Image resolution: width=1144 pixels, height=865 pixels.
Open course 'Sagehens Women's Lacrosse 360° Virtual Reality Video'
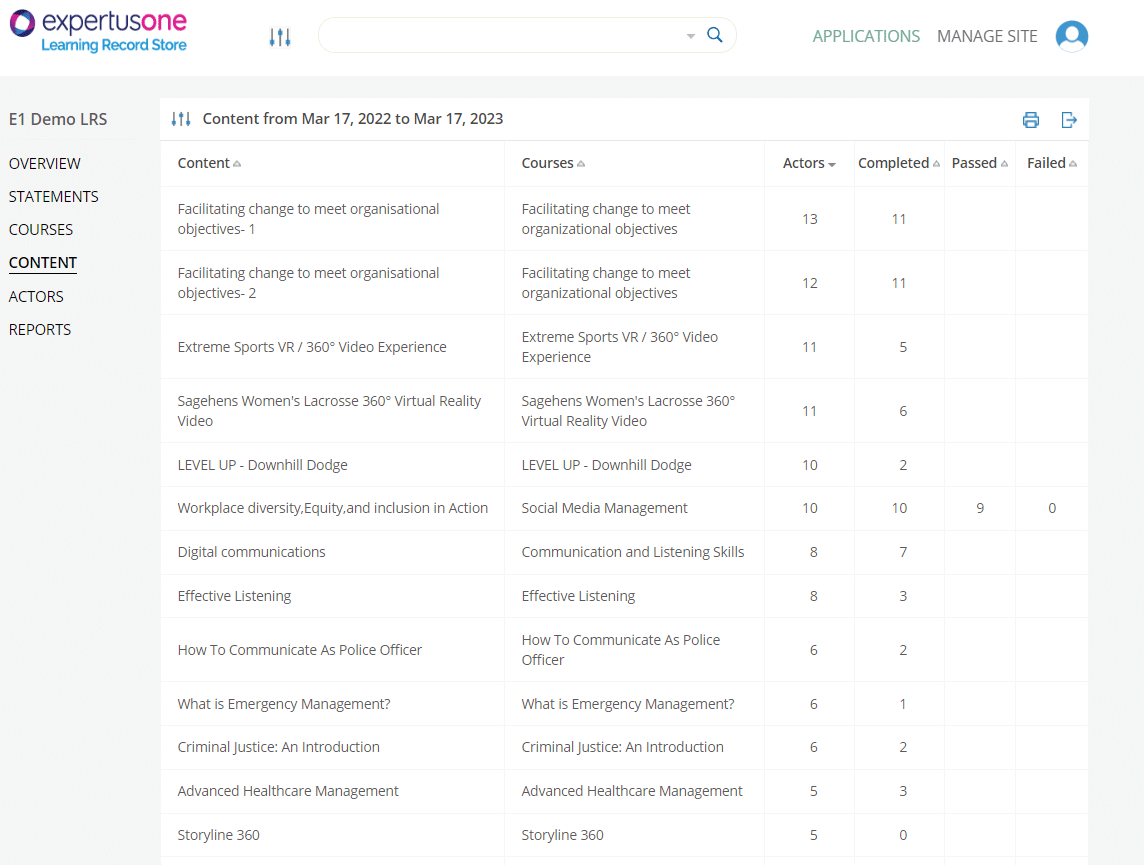pyautogui.click(x=628, y=411)
